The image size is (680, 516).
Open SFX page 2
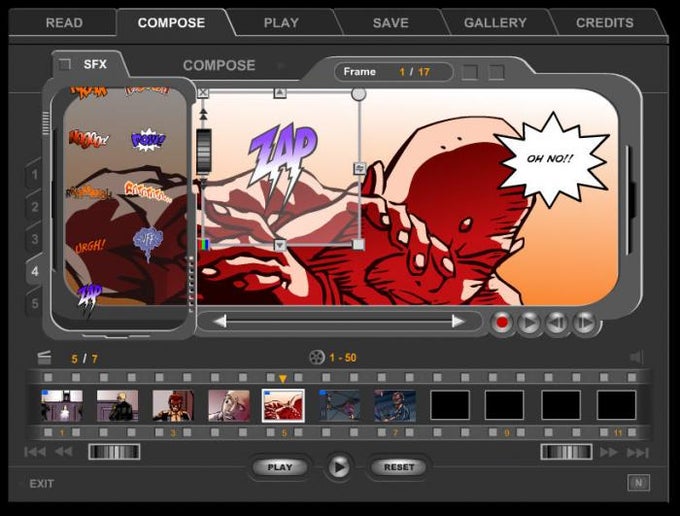coord(34,207)
